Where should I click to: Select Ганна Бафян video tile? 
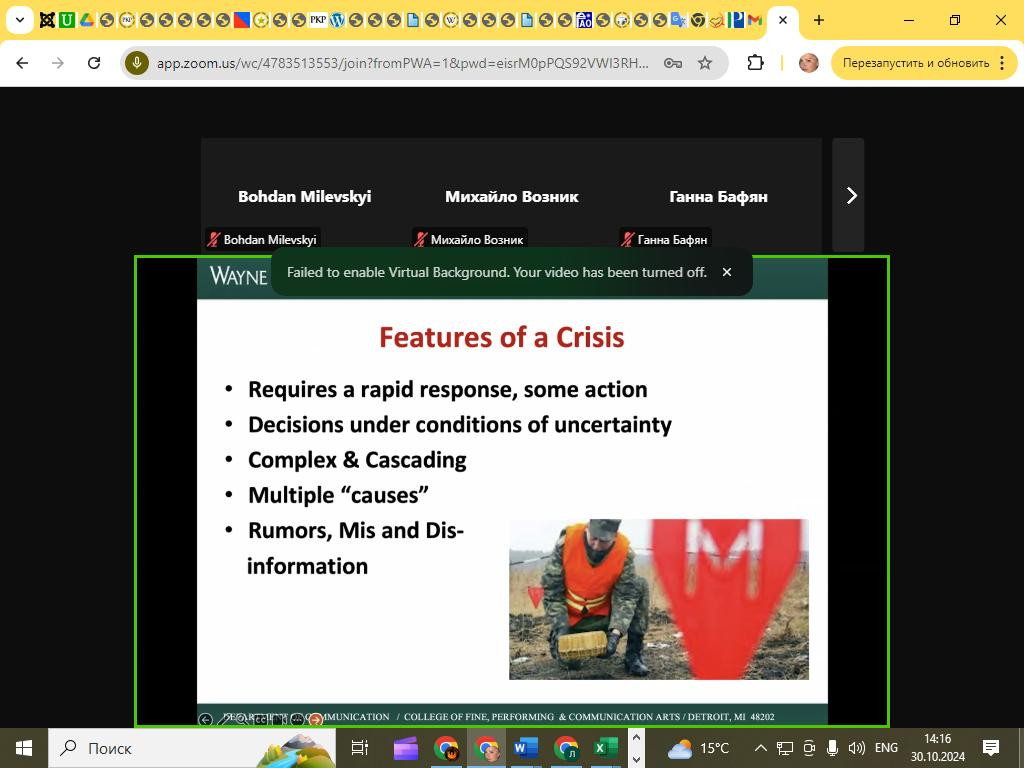tap(718, 195)
